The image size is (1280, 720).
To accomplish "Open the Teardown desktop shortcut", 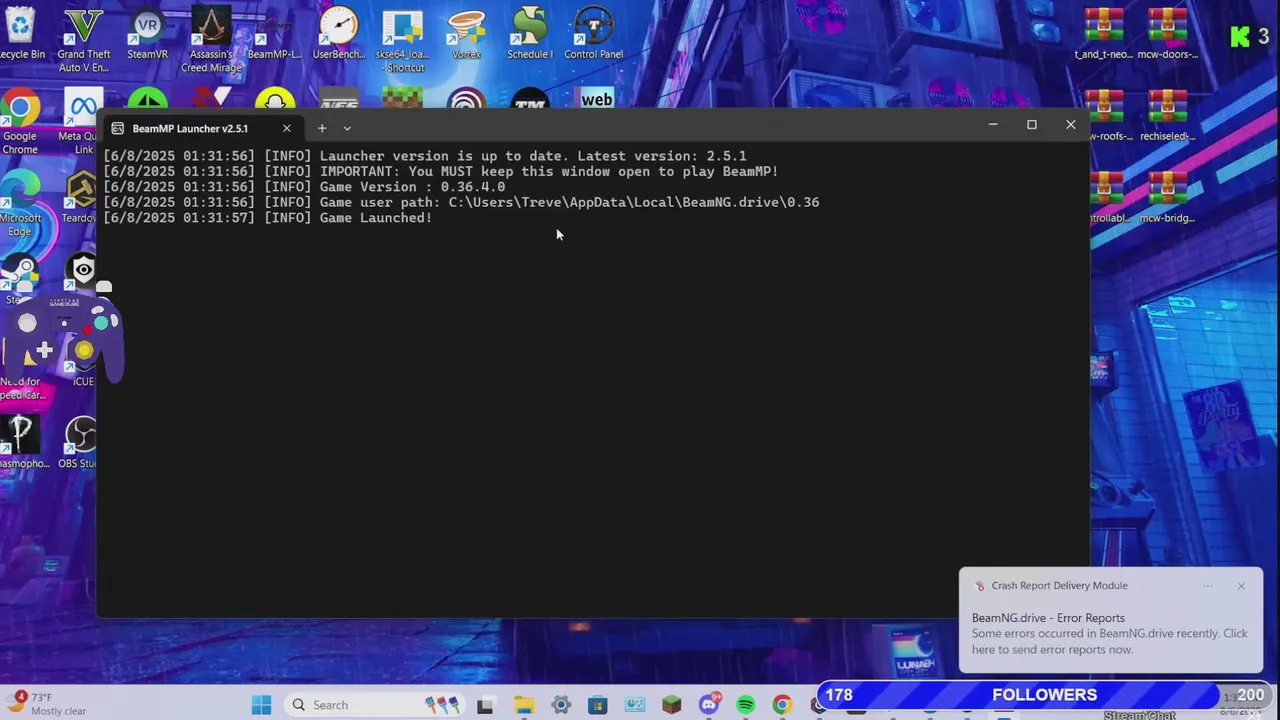I will pyautogui.click(x=80, y=198).
